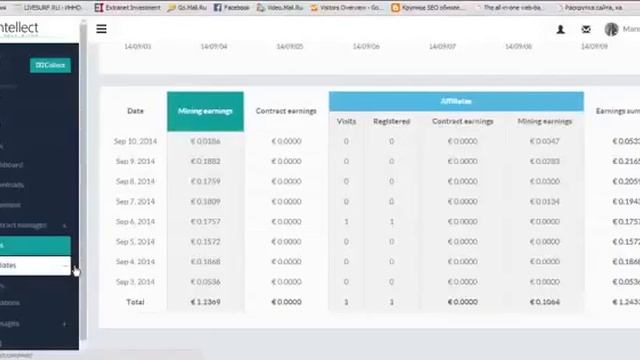Open the envelope messages icon

point(586,29)
